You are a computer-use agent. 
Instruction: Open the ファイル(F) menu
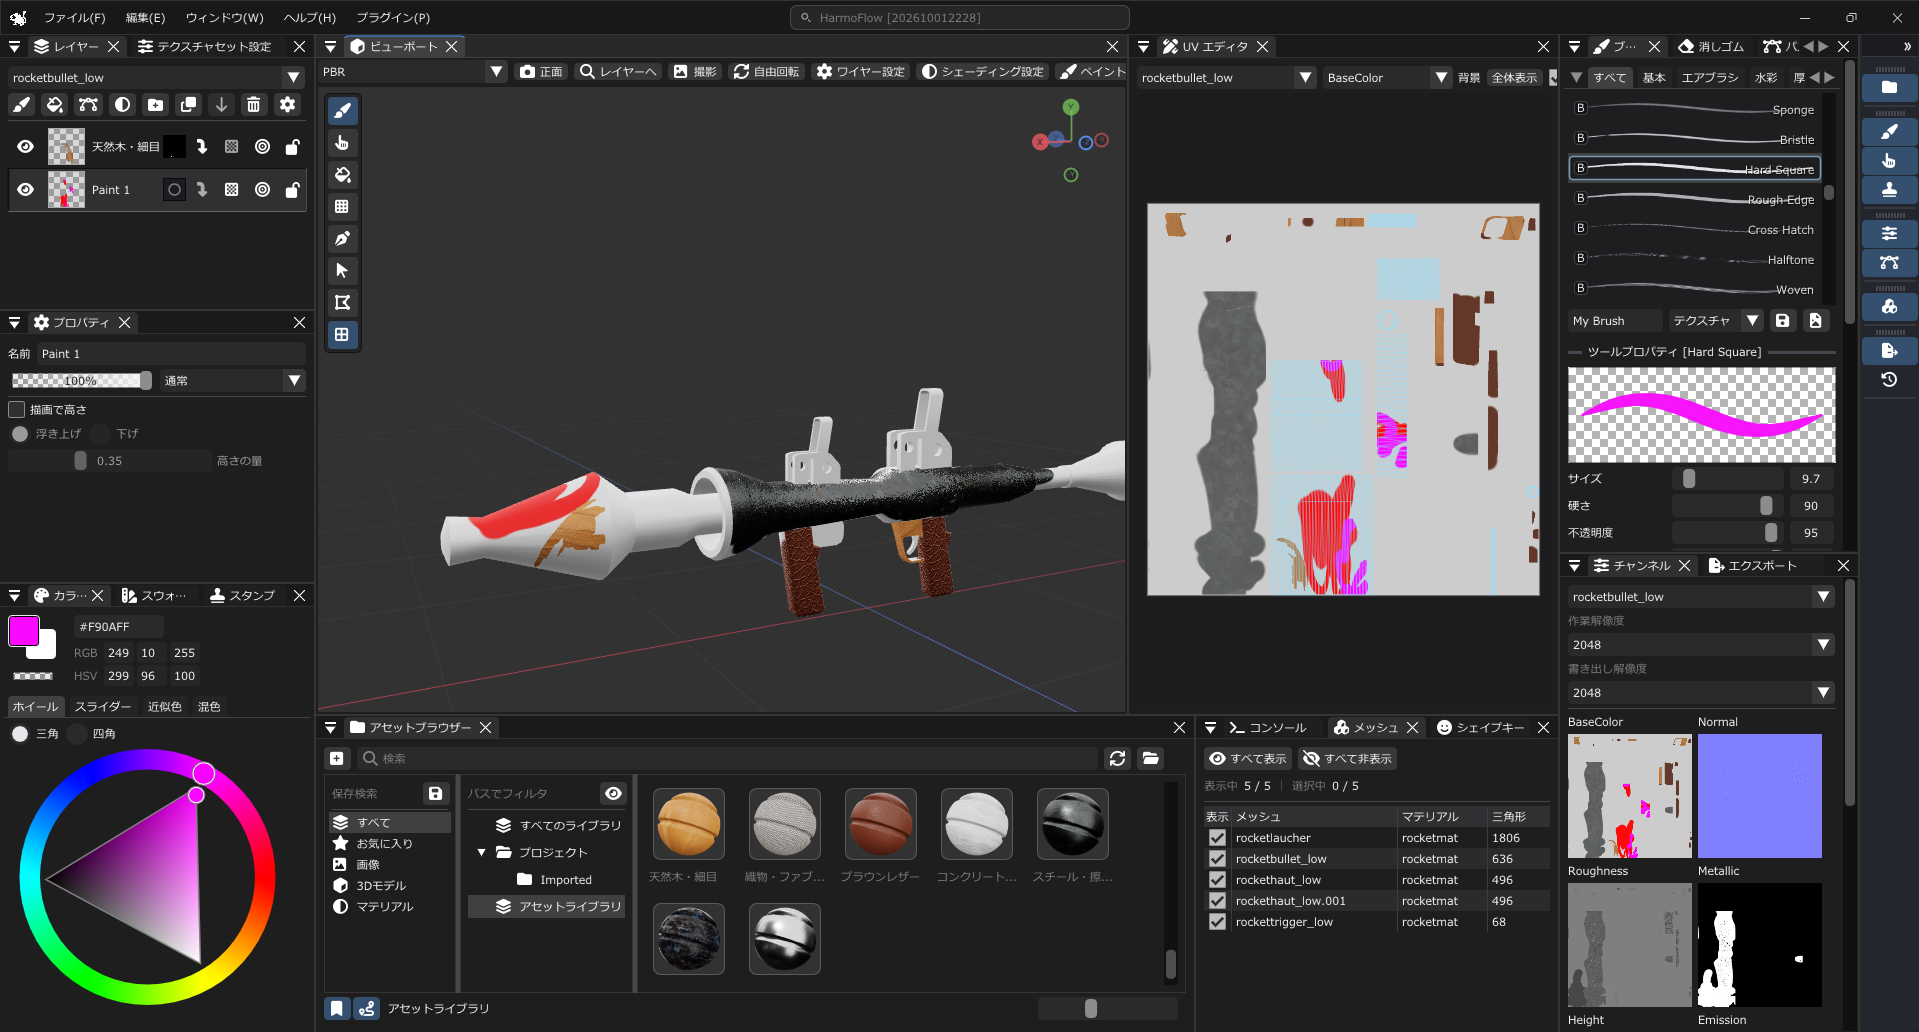pyautogui.click(x=74, y=18)
